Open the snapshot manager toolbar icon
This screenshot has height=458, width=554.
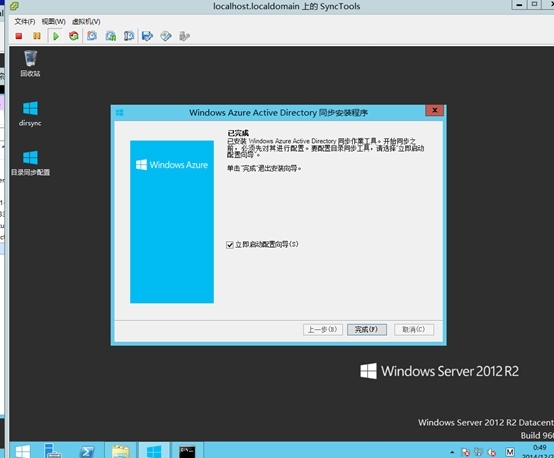click(x=129, y=36)
